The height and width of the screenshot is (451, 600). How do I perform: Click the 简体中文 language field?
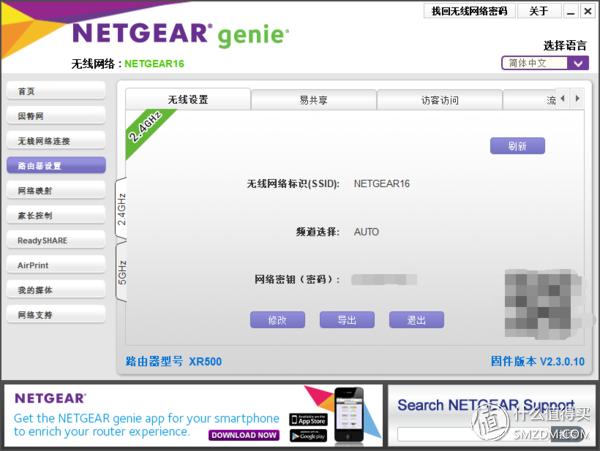tap(535, 63)
